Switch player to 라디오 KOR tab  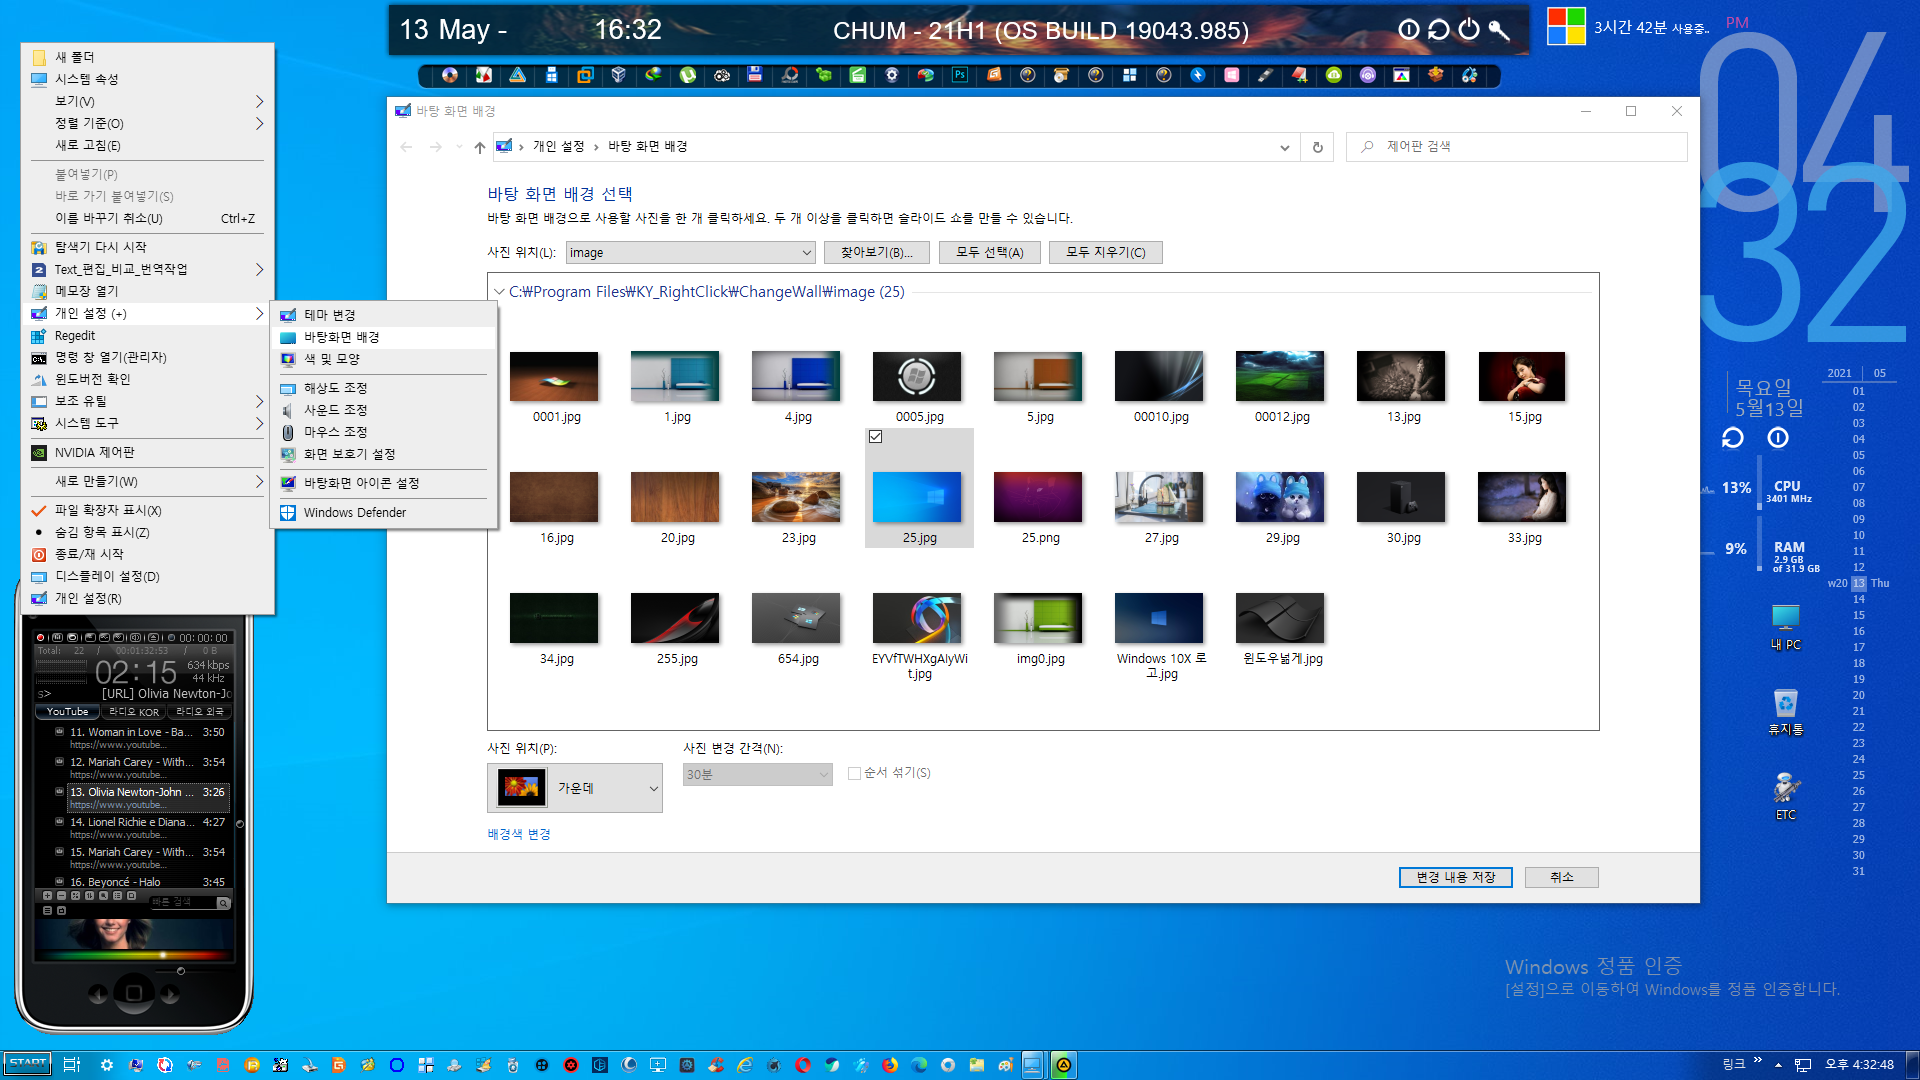(134, 712)
